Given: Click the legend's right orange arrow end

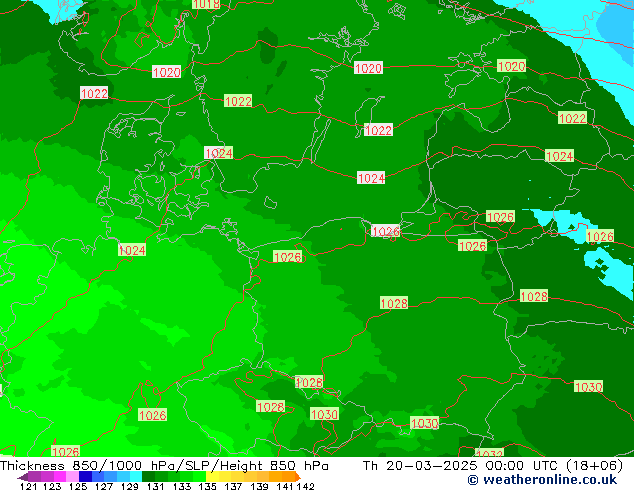Looking at the screenshot, I should (298, 477).
